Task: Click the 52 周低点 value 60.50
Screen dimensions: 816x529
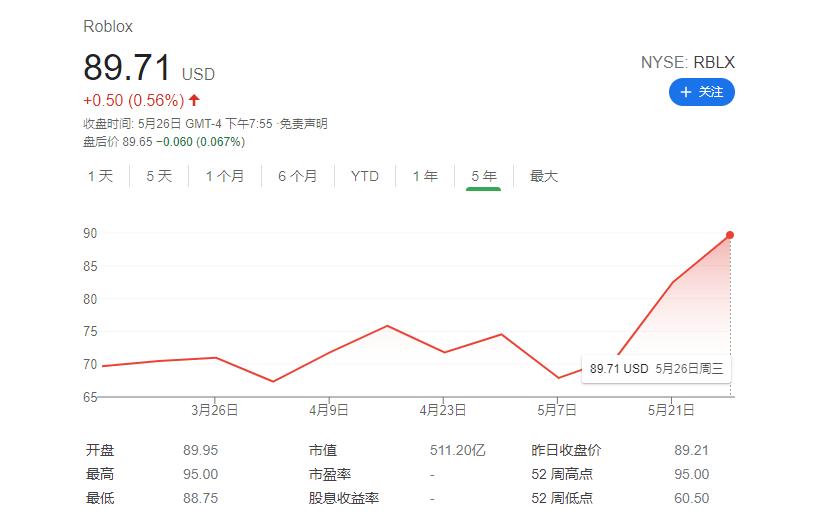Action: tap(691, 498)
